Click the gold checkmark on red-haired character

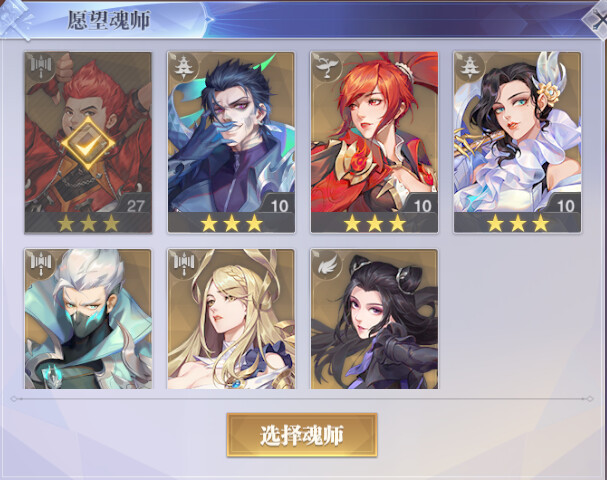[x=88, y=144]
